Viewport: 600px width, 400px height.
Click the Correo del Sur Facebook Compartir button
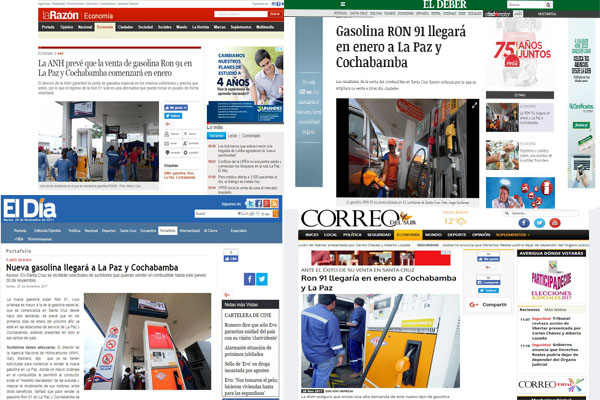tap(488, 282)
